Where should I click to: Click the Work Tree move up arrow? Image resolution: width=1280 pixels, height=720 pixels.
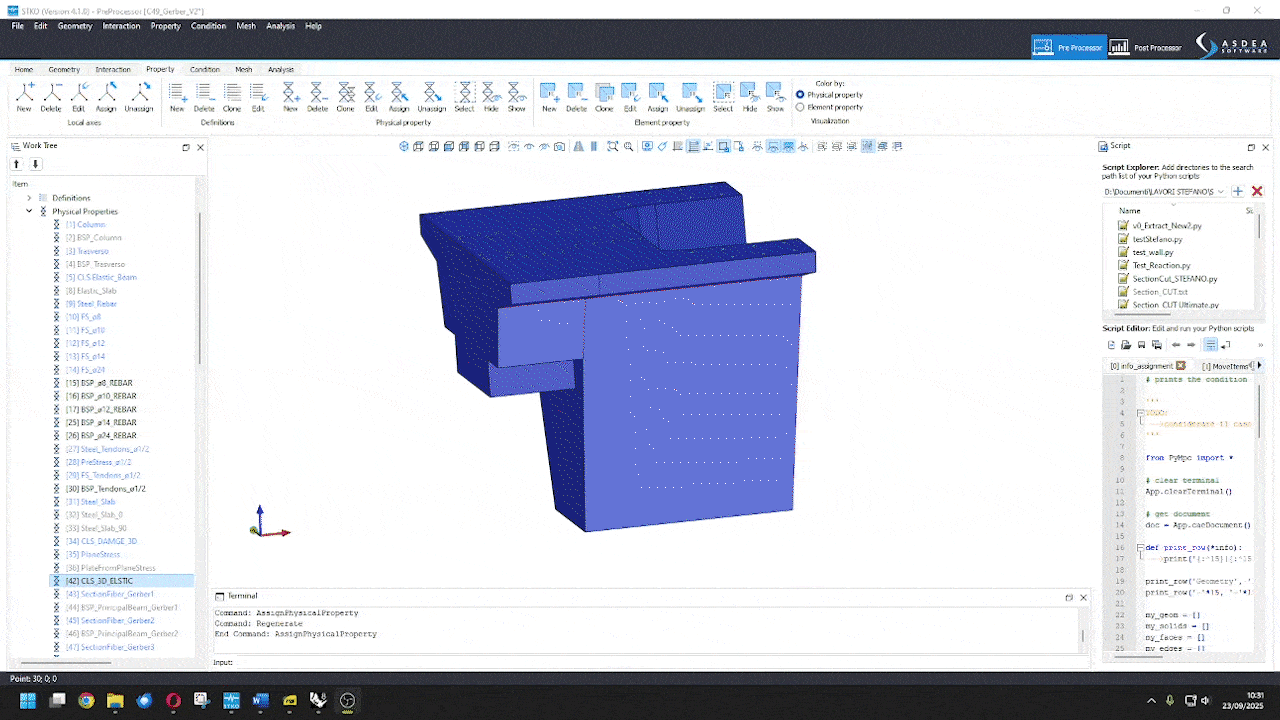[17, 164]
